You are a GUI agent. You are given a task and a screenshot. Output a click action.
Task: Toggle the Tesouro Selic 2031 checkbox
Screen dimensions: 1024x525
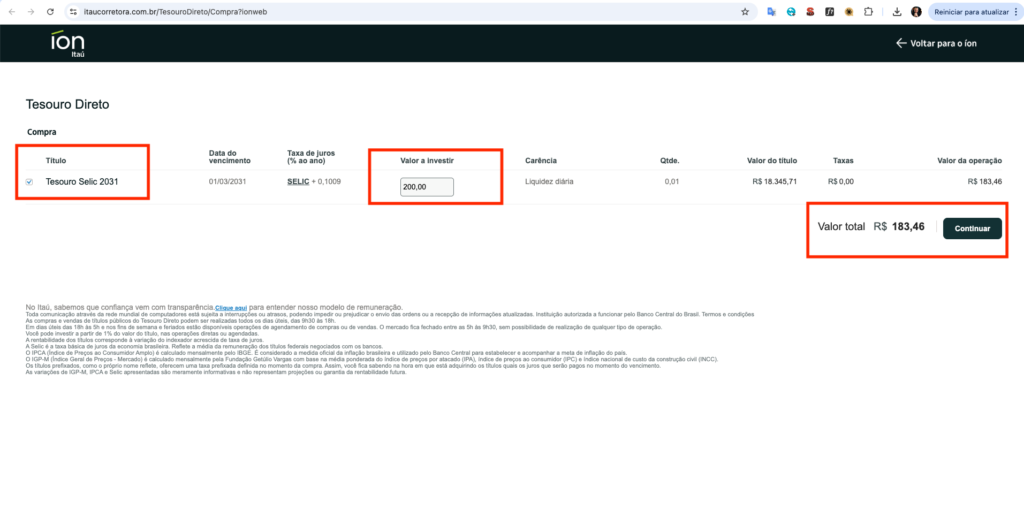[29, 182]
